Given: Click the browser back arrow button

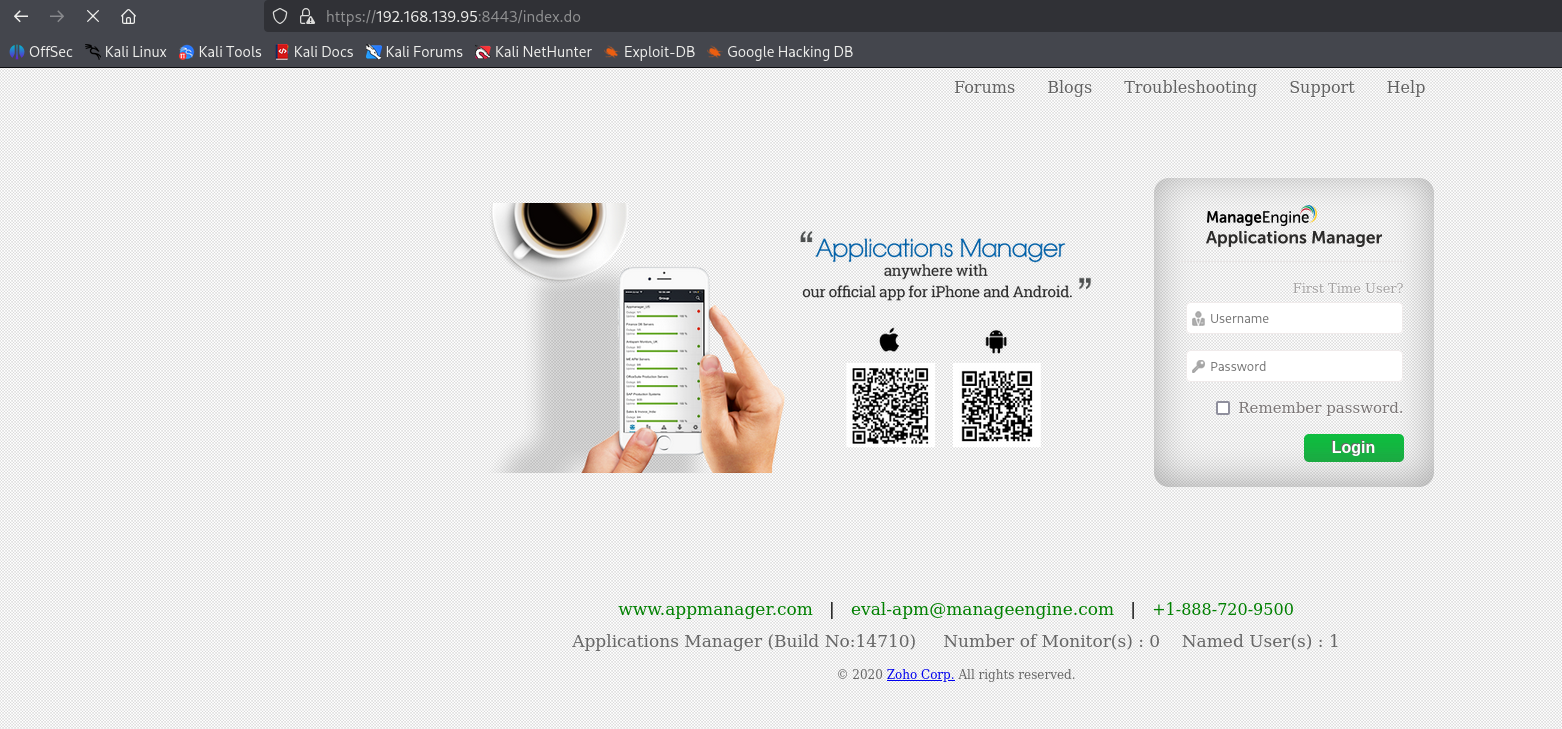Looking at the screenshot, I should (21, 17).
